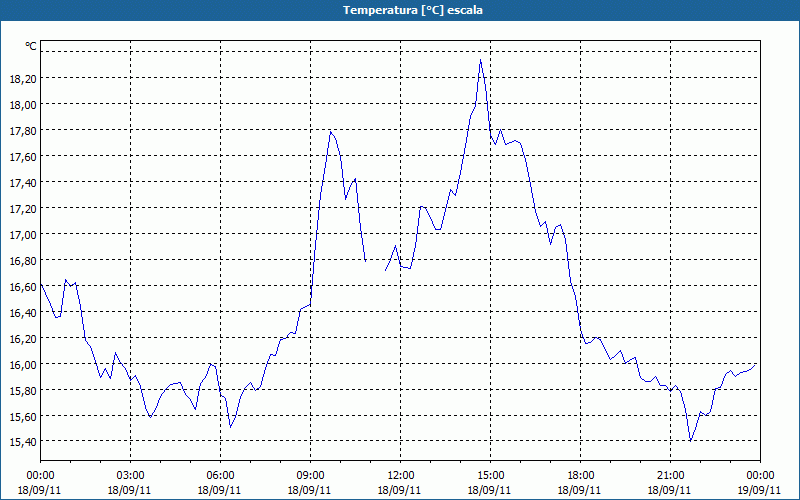Pick the 17,40 y-axis tick label
The image size is (800, 500).
[x=23, y=182]
